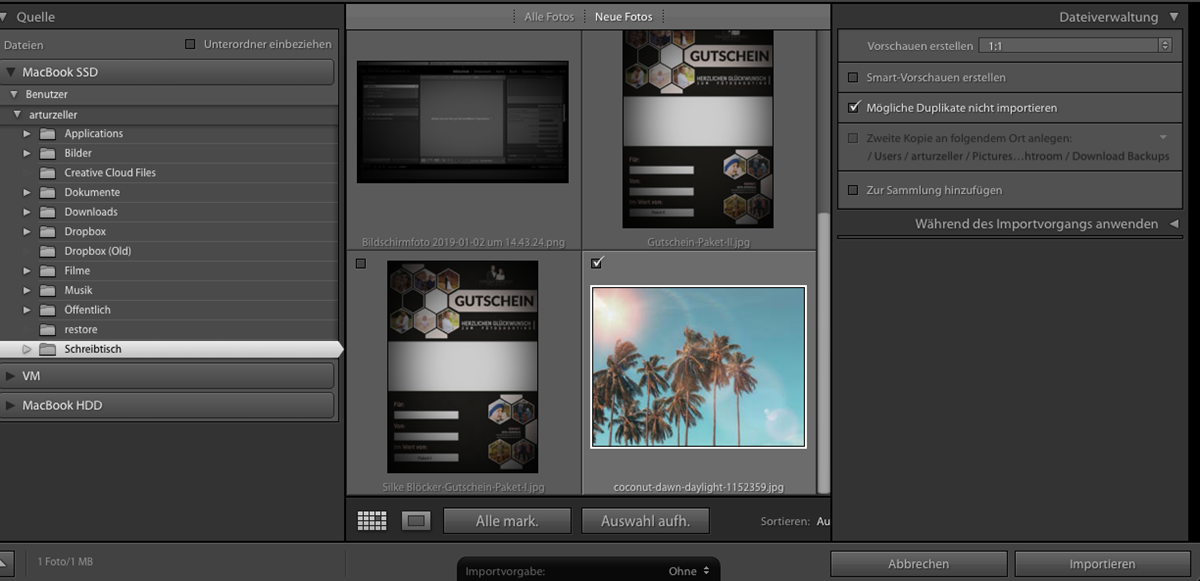Expand the Schreibtisch folder arrow
This screenshot has width=1200, height=581.
point(27,349)
